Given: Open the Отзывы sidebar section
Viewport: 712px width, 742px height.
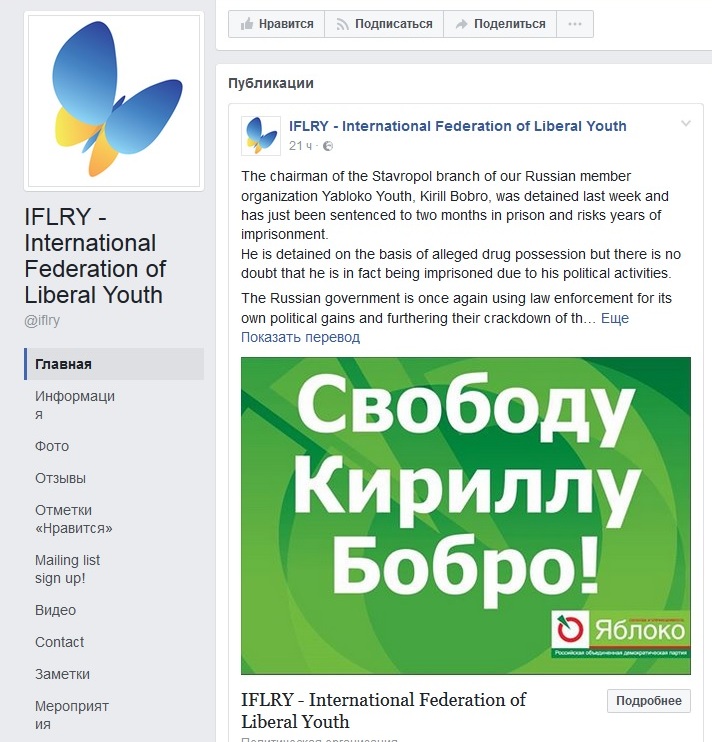Looking at the screenshot, I should [61, 478].
